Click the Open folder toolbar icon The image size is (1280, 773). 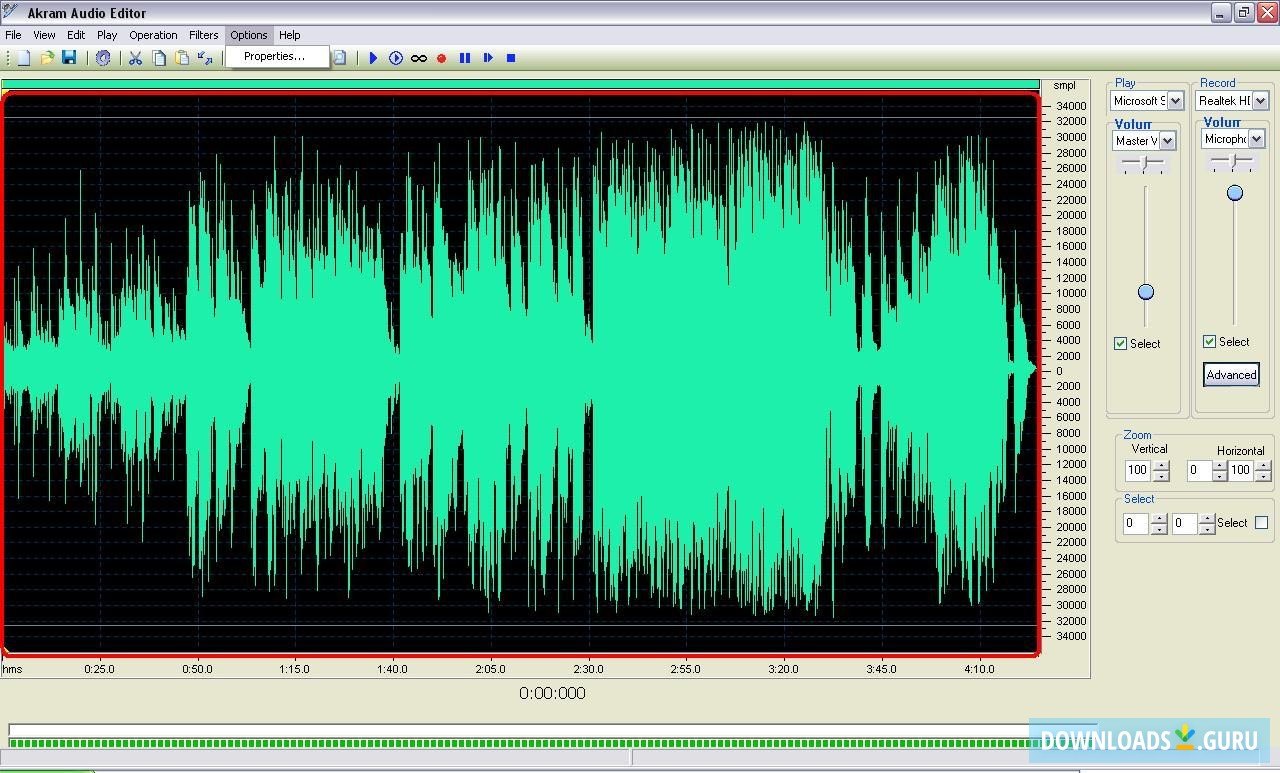pyautogui.click(x=47, y=58)
